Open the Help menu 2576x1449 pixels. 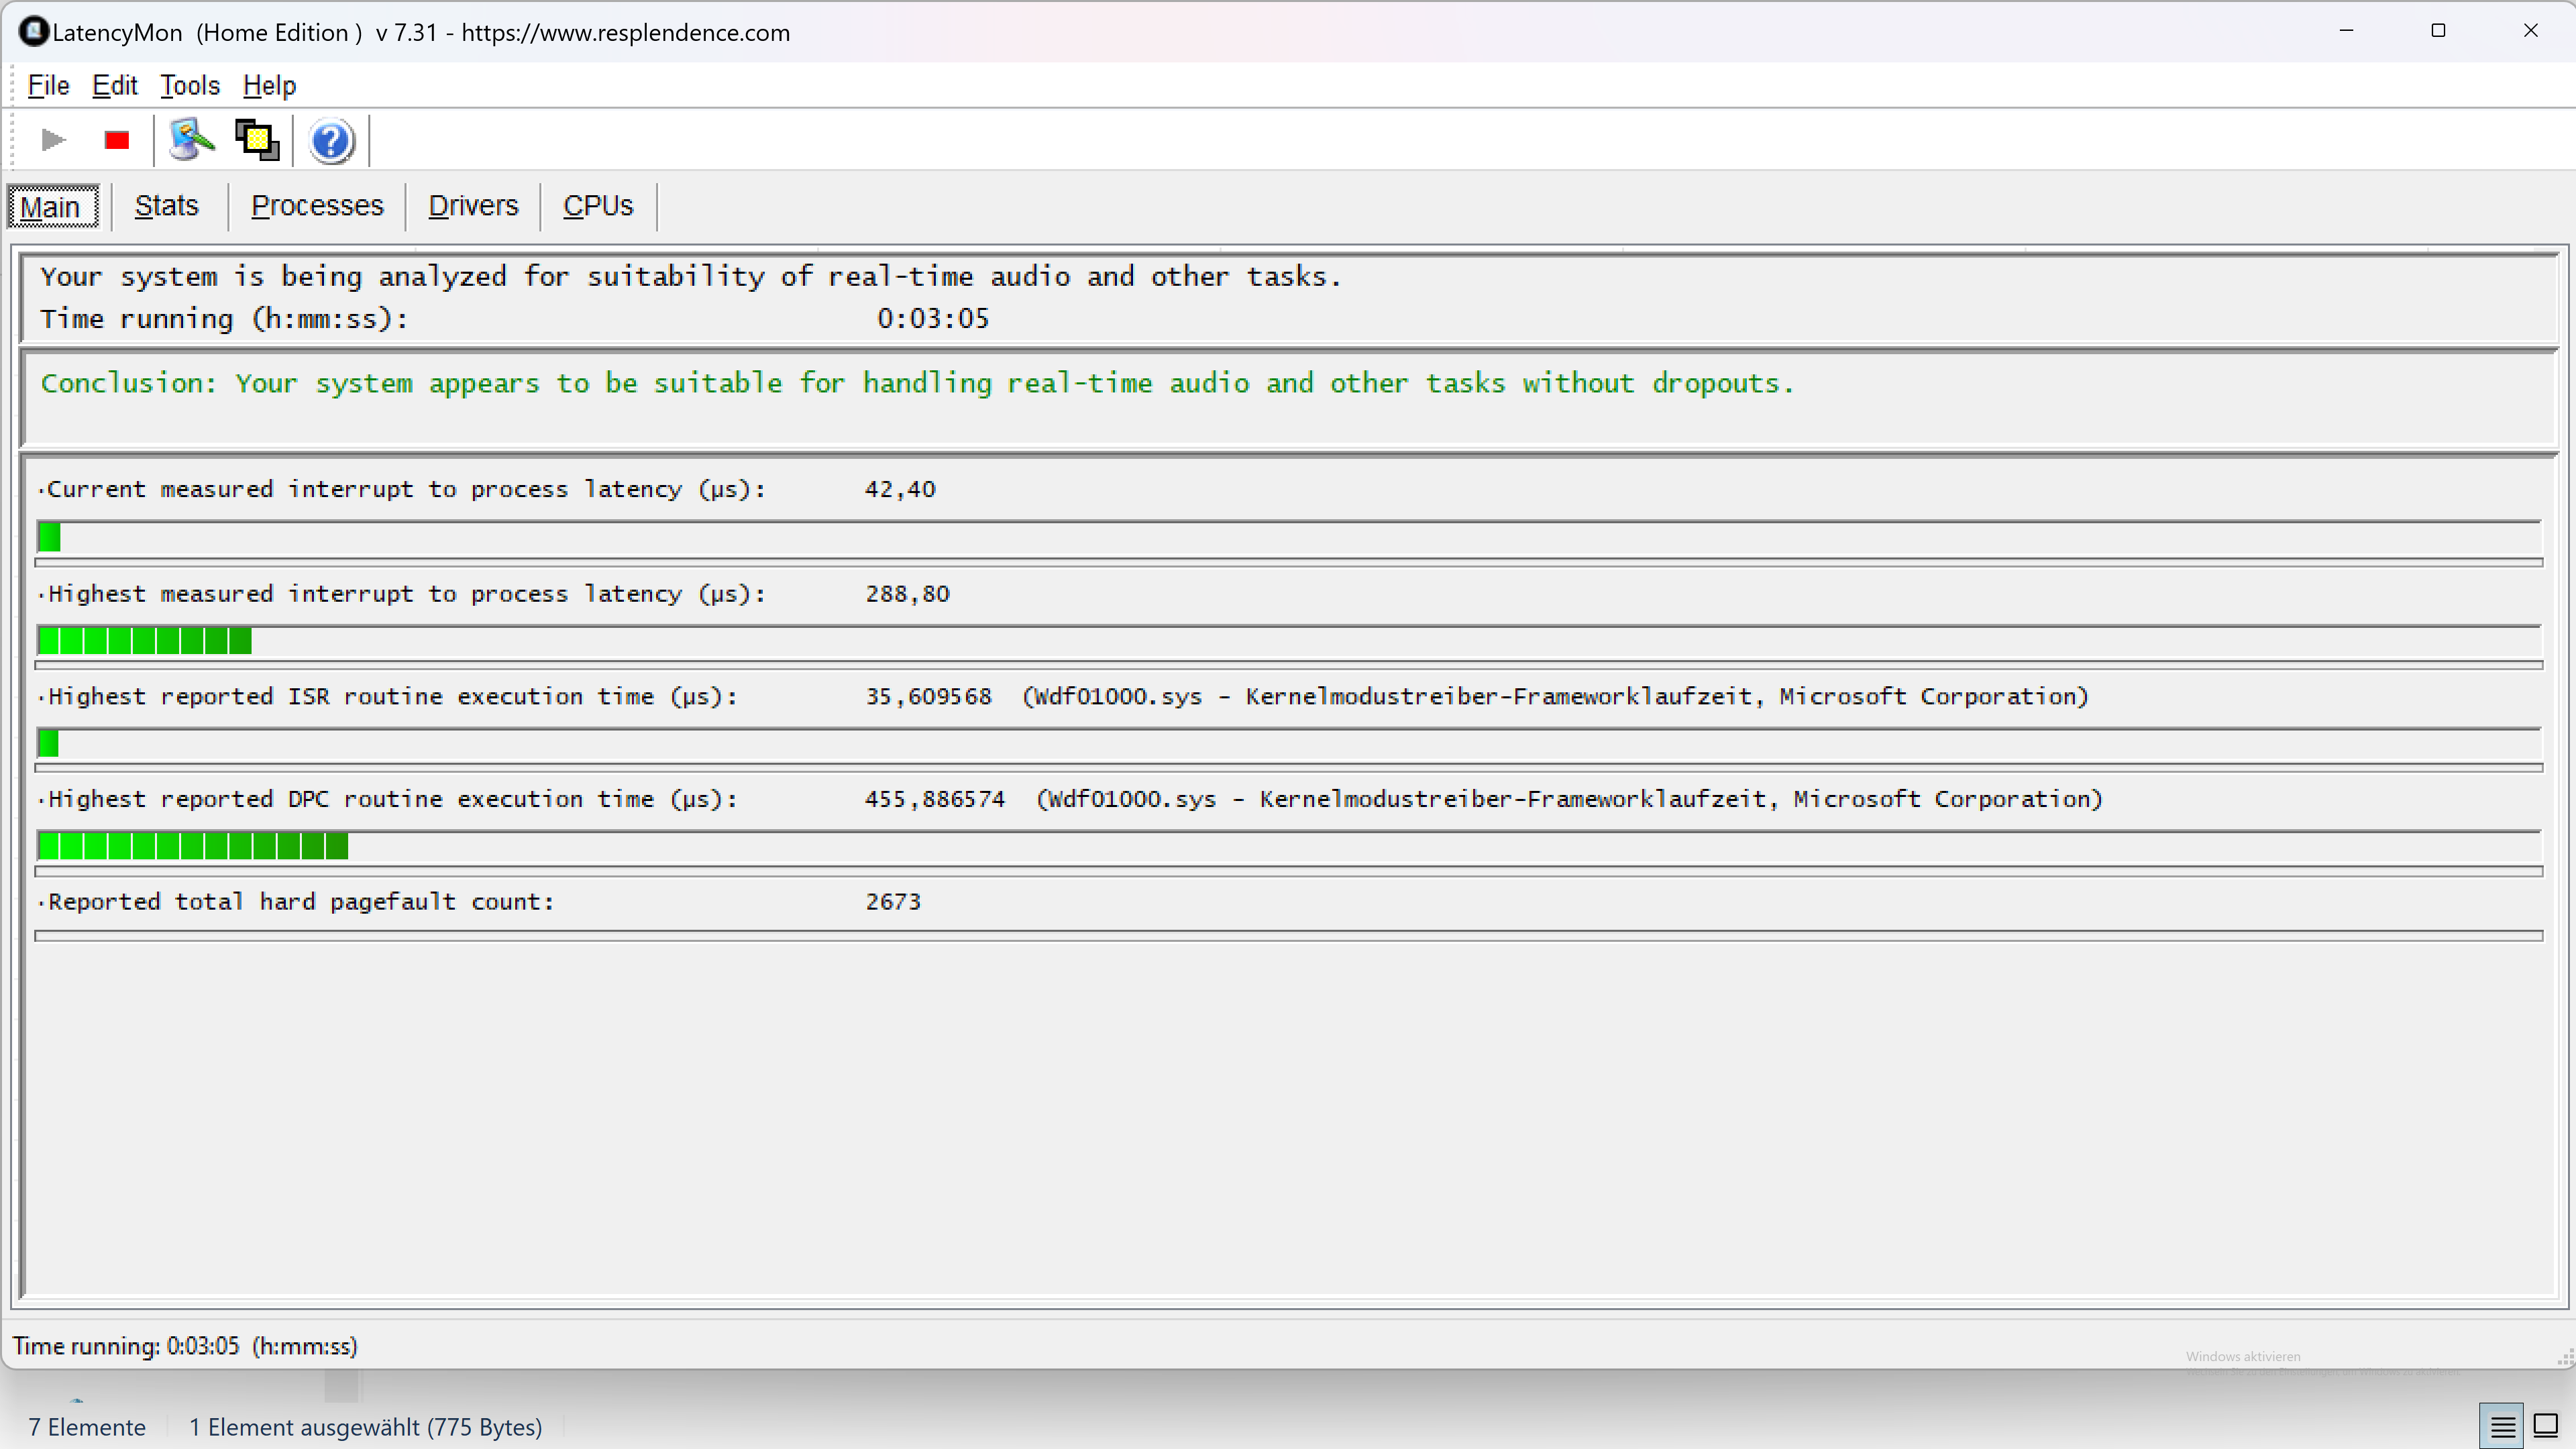(x=269, y=86)
